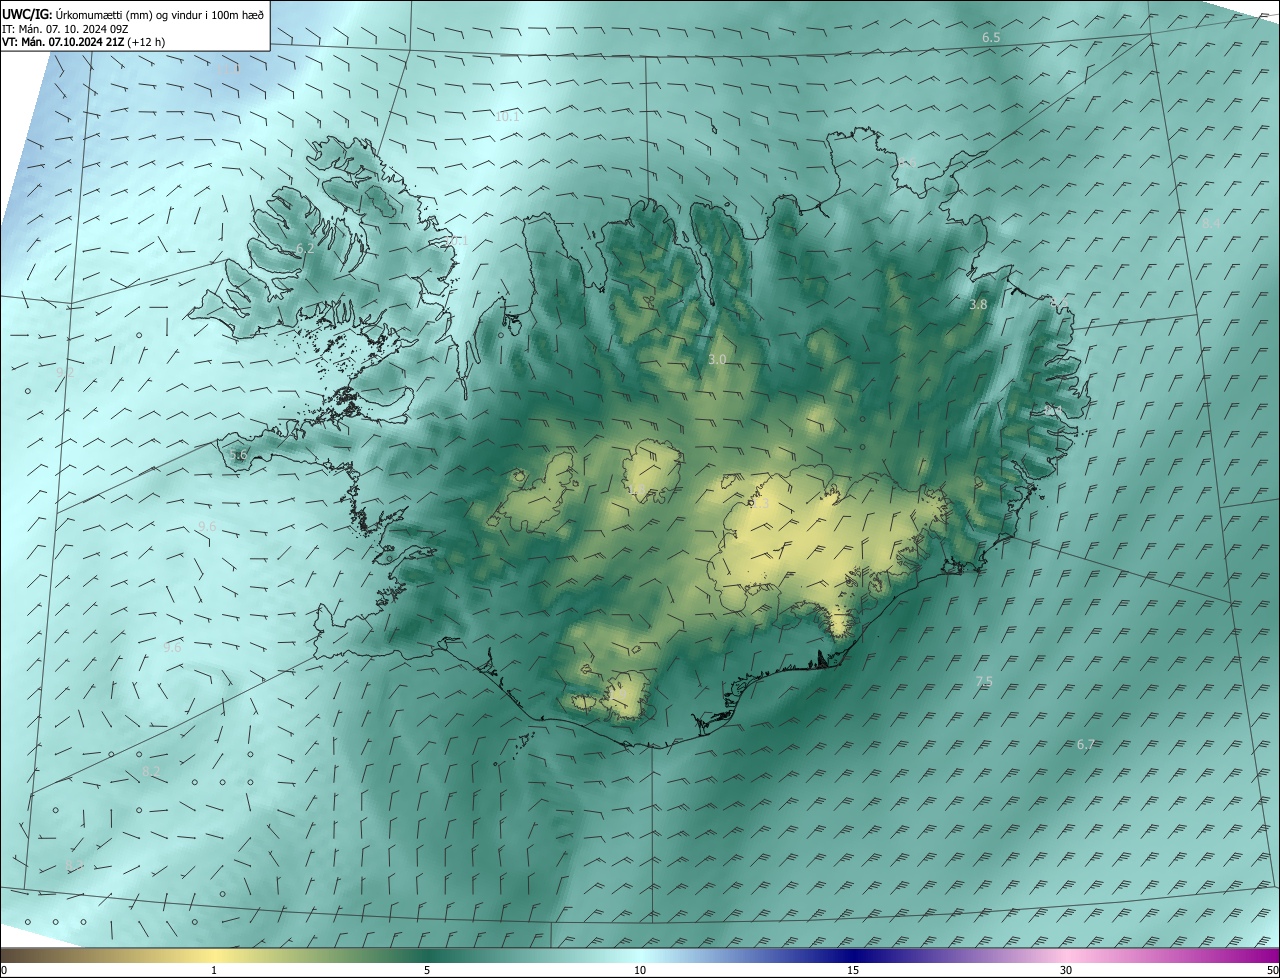1280x978 pixels.
Task: Click the 8.2 value label in the southwest ocean
Action: pos(151,771)
